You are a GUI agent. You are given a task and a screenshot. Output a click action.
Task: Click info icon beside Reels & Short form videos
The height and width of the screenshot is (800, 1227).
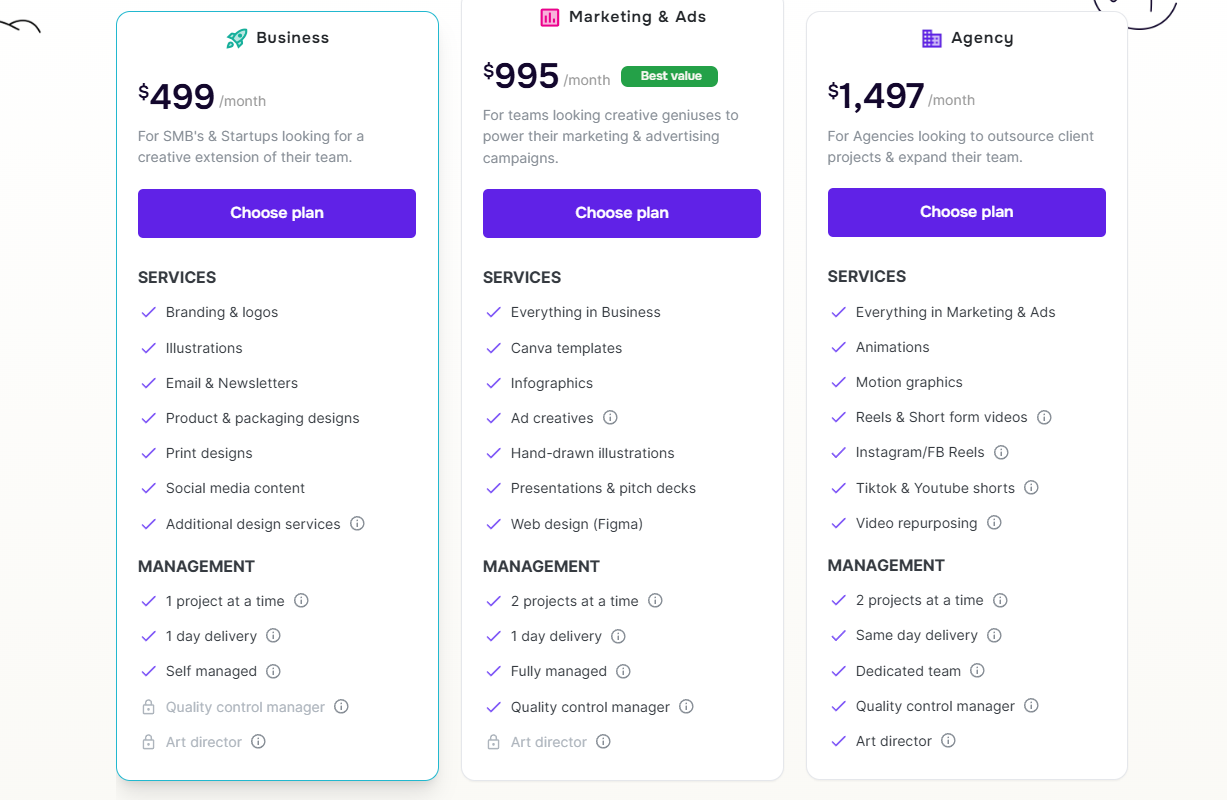1044,417
